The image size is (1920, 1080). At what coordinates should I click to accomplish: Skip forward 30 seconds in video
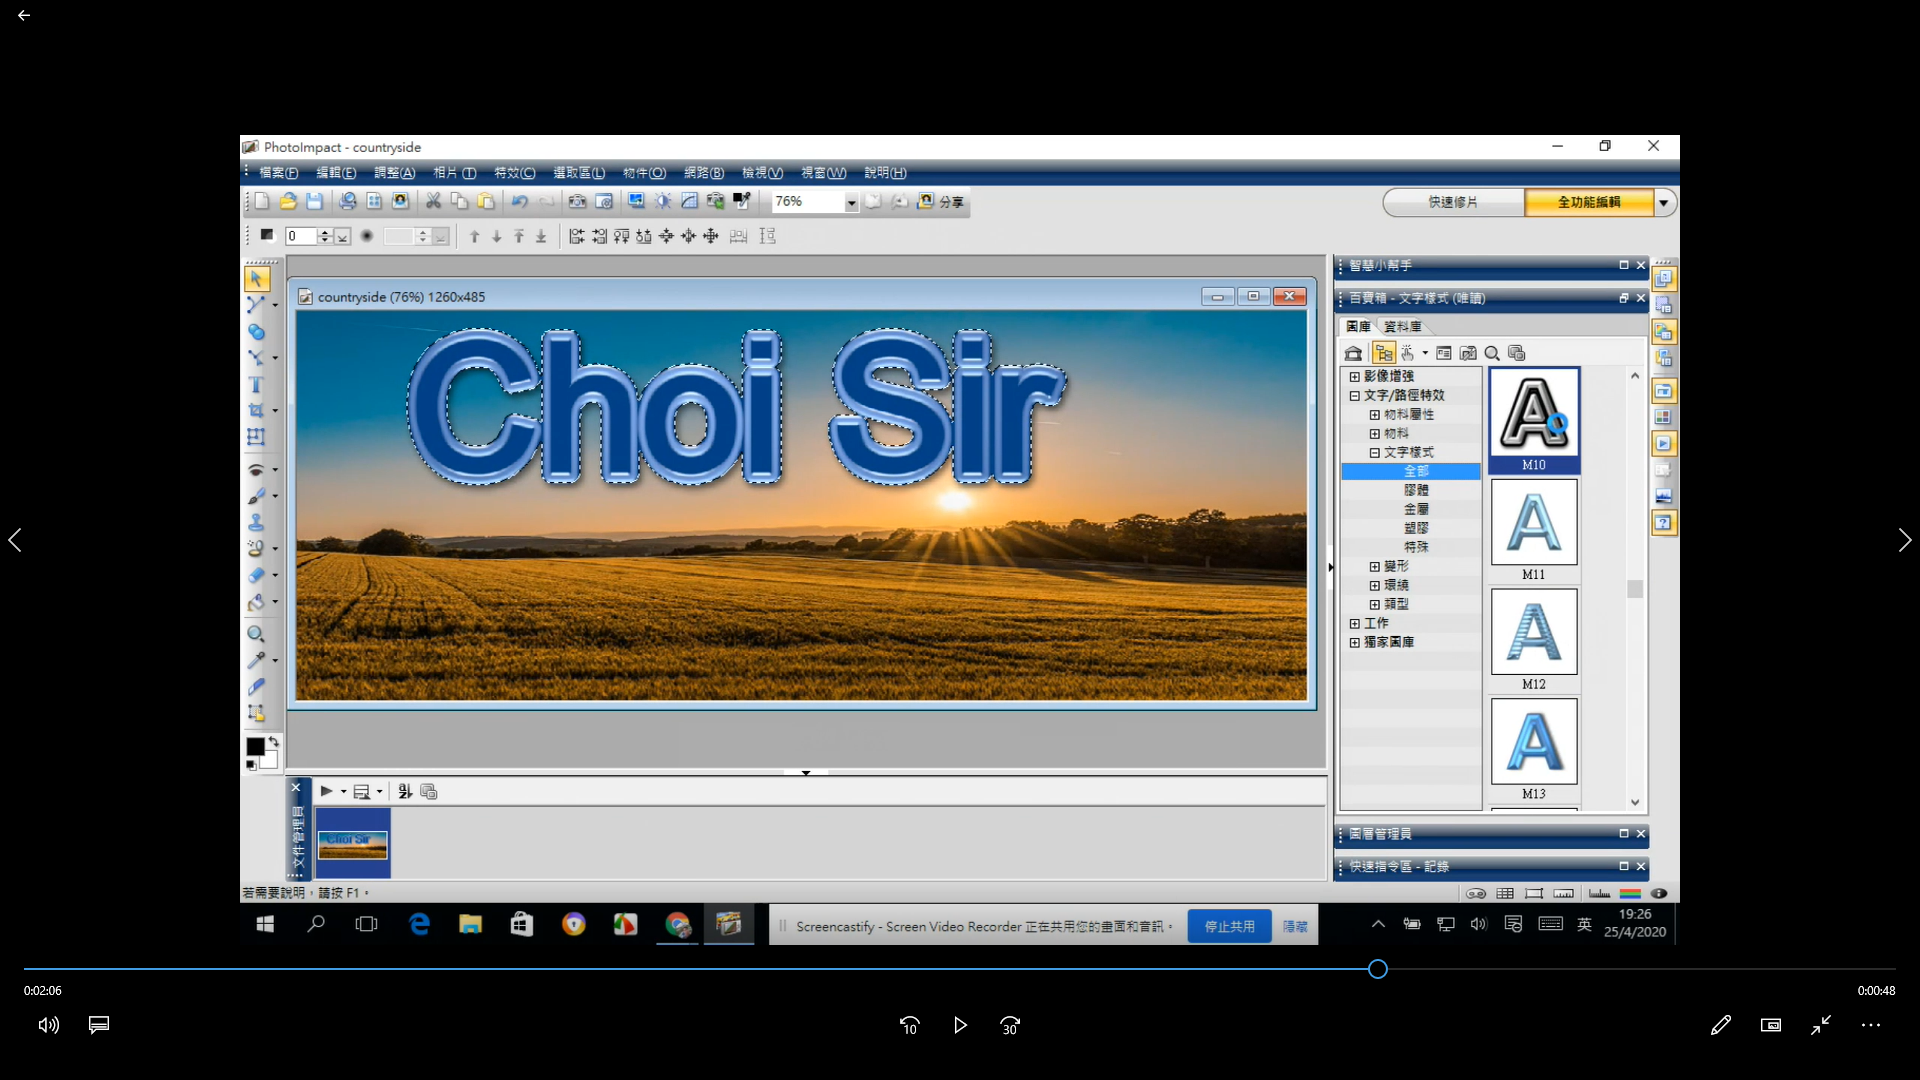pos(1010,1025)
